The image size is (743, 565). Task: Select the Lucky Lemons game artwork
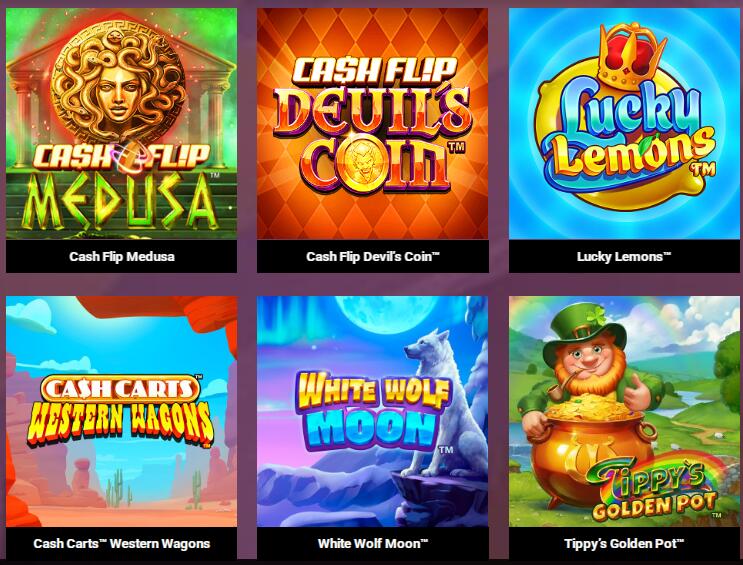[624, 123]
